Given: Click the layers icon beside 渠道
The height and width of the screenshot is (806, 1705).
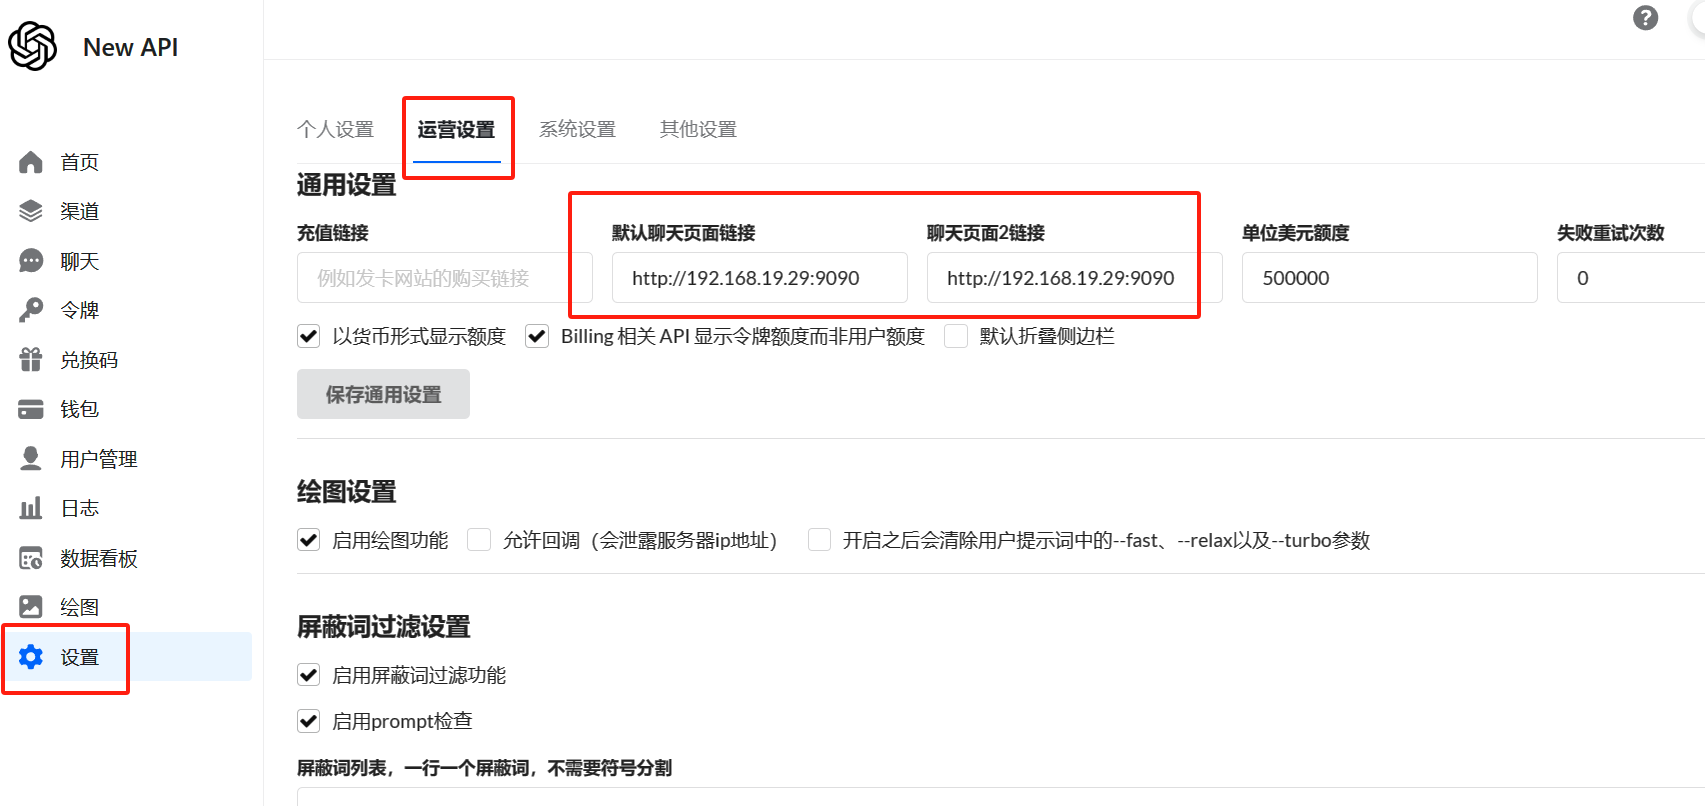Looking at the screenshot, I should (x=31, y=211).
